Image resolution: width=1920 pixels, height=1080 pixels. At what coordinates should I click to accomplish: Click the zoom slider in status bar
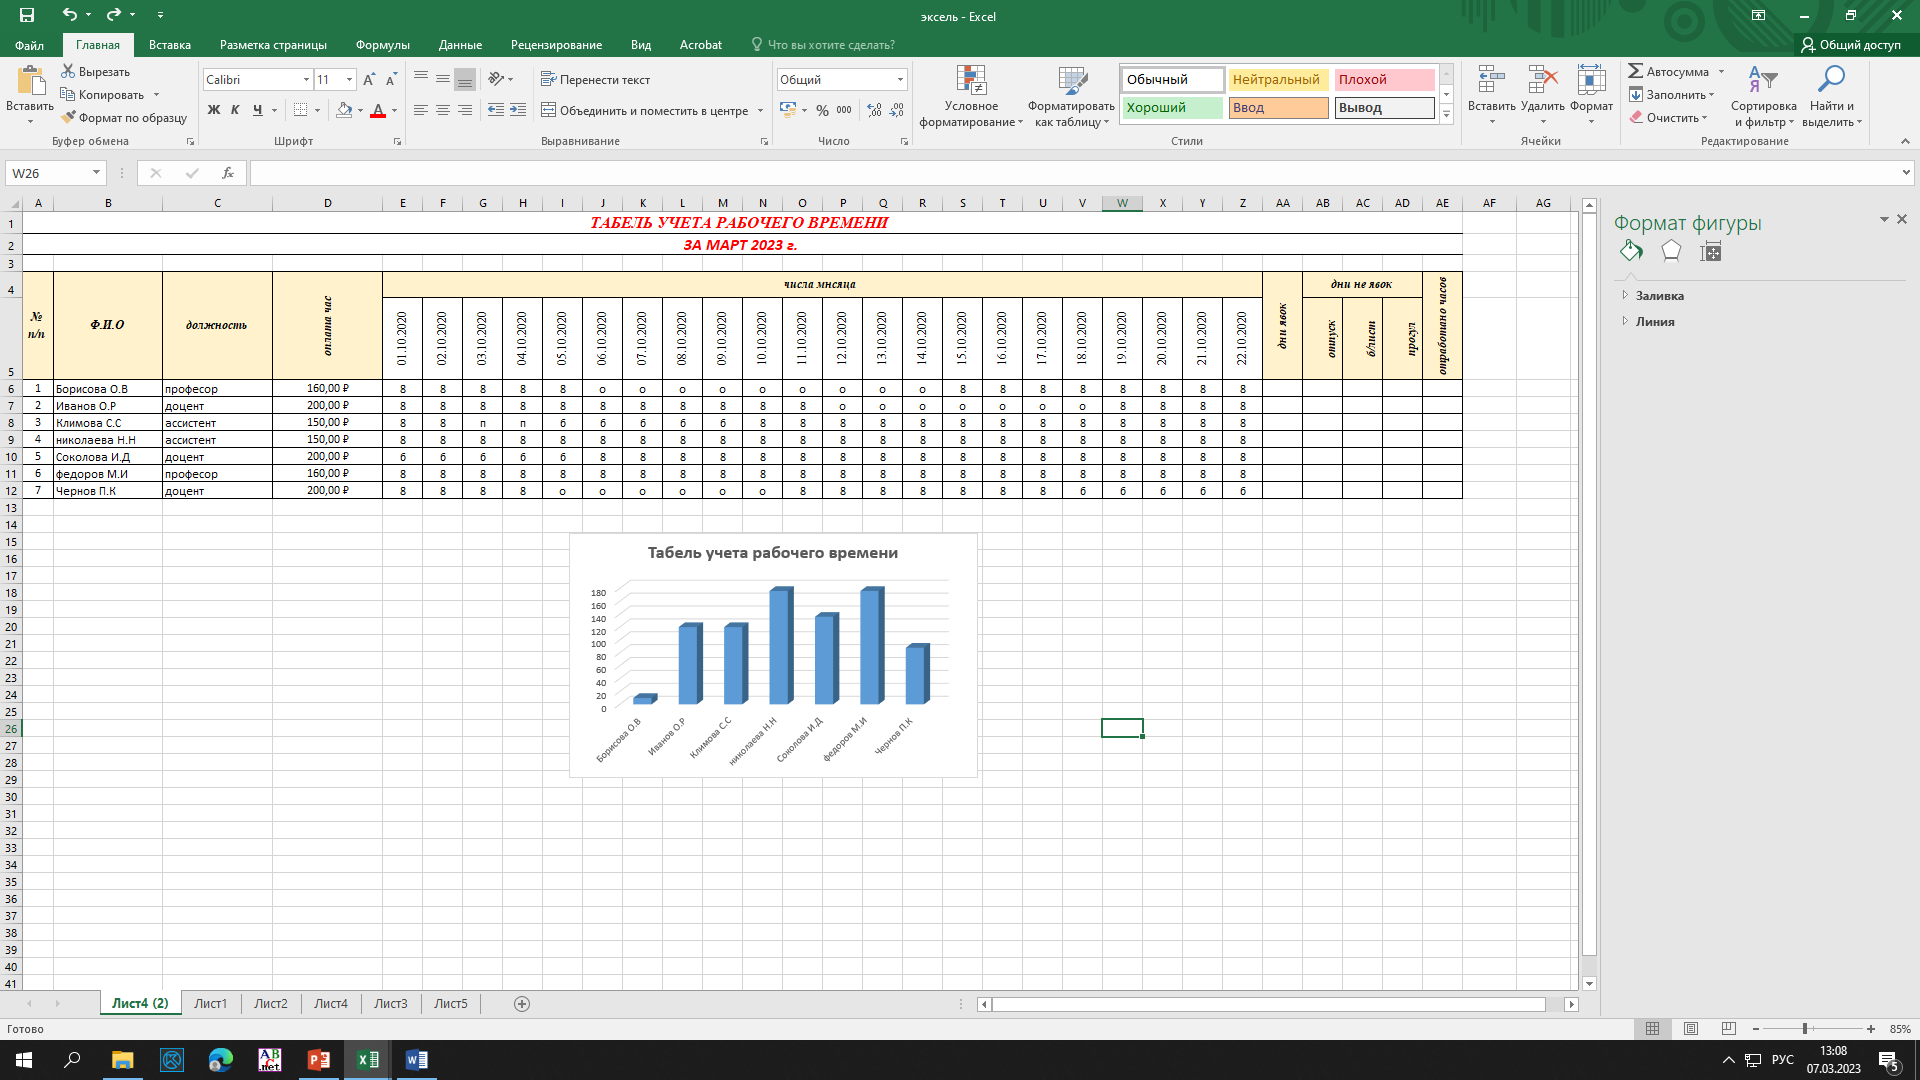coord(1805,1029)
